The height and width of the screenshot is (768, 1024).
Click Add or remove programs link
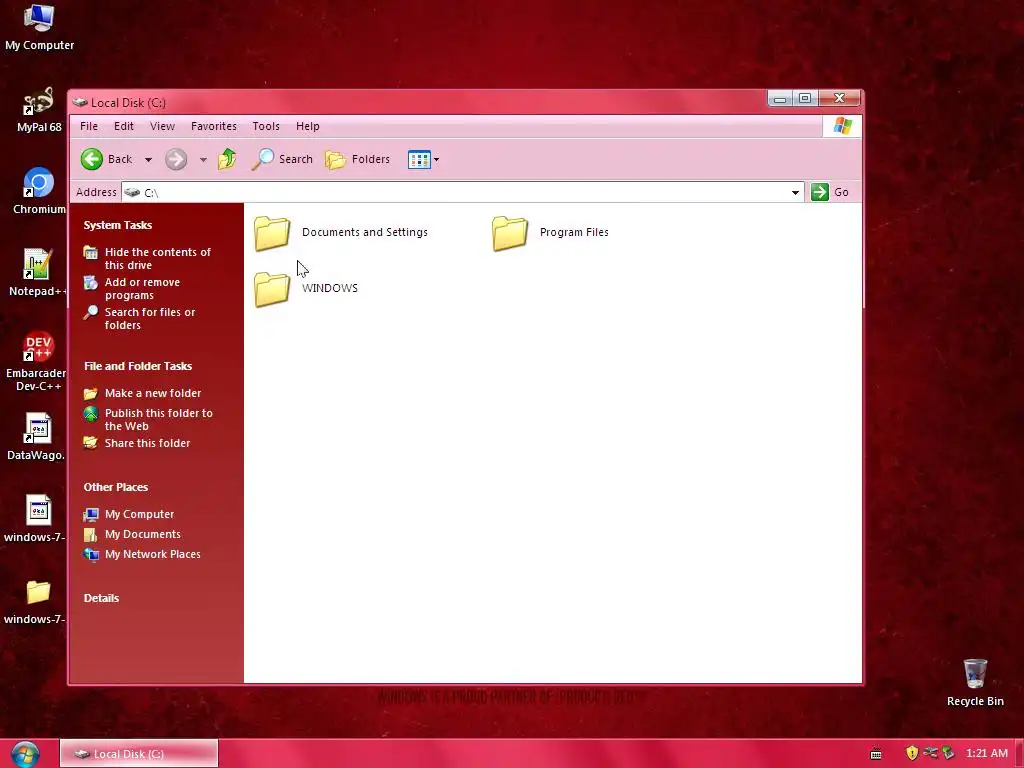(x=142, y=289)
